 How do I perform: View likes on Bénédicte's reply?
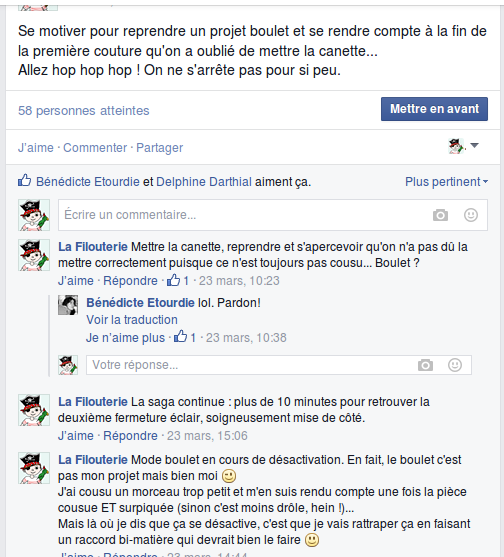coord(185,337)
